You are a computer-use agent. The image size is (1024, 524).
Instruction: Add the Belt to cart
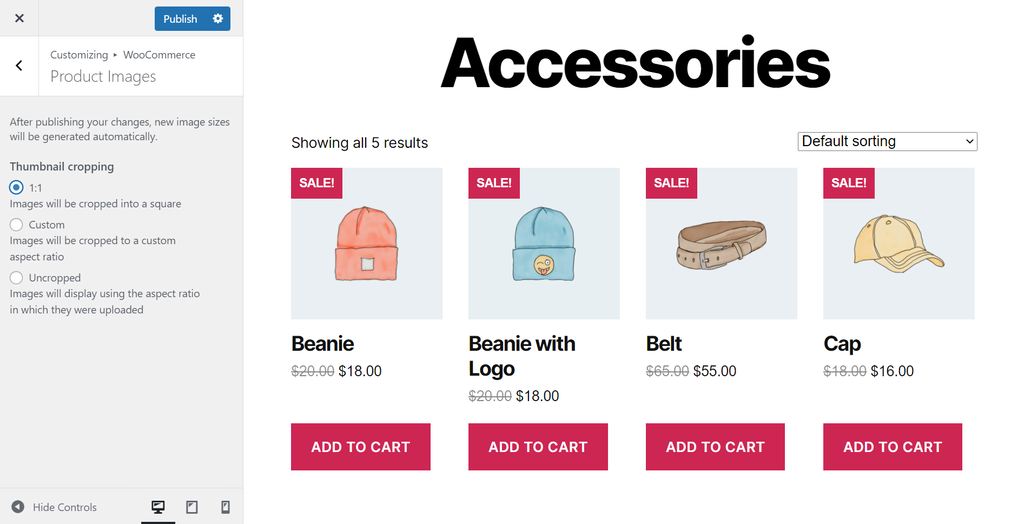(715, 447)
